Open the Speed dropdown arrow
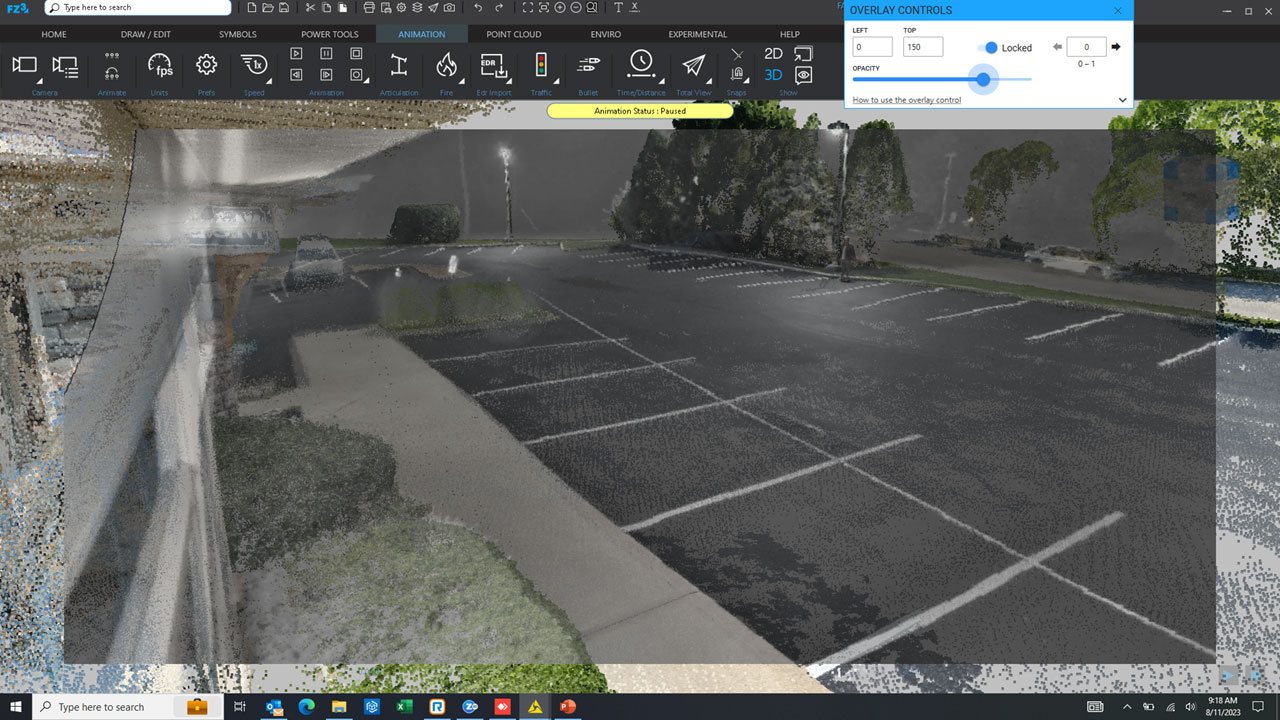Screen dimensions: 1280x720 [271, 80]
